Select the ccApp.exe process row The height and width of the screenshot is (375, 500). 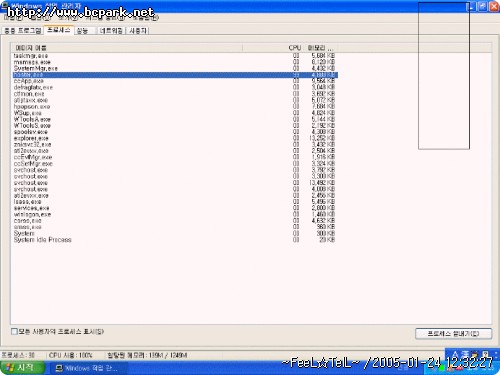pos(175,81)
